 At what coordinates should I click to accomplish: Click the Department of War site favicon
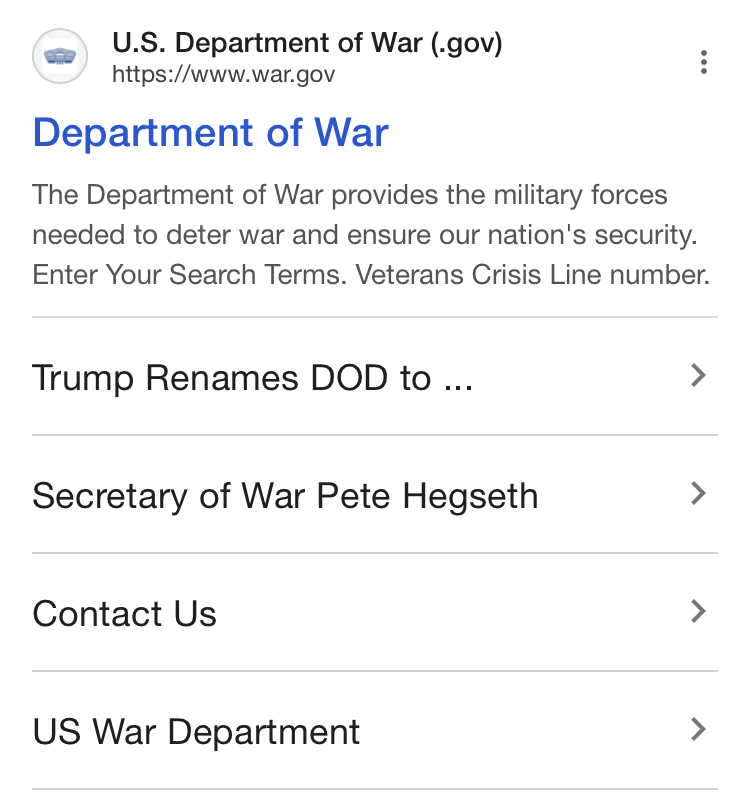coord(60,58)
